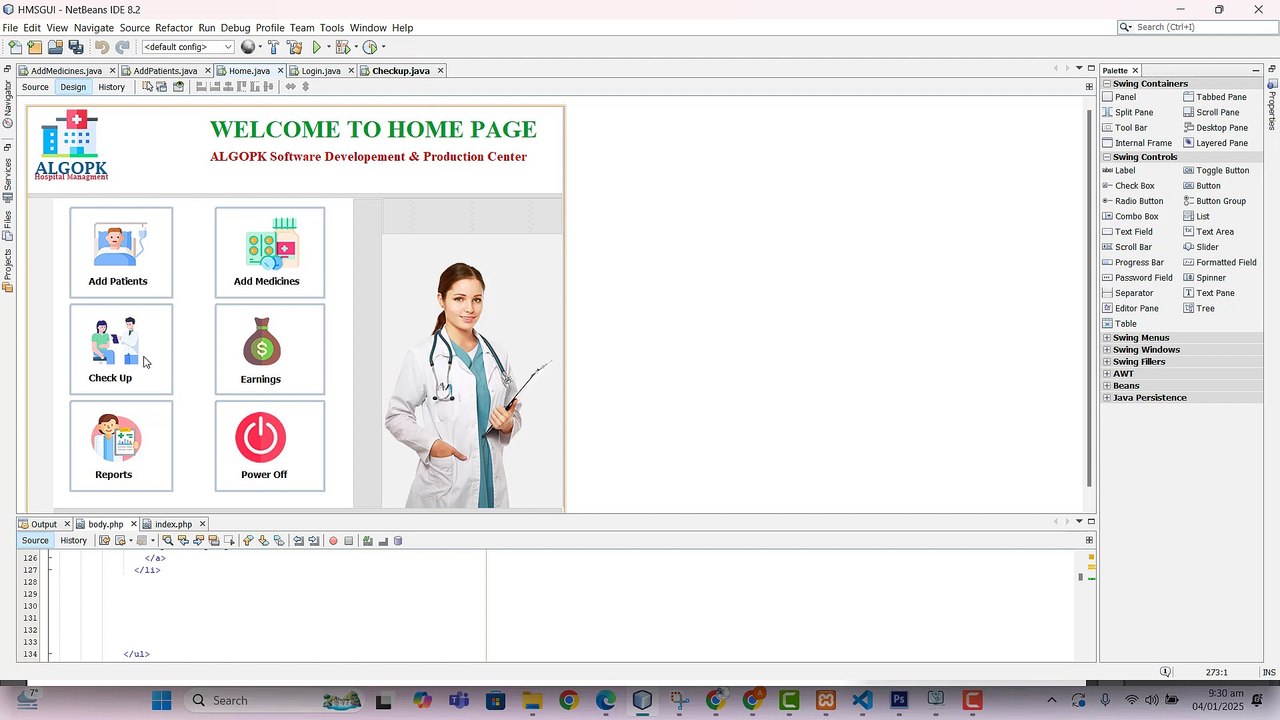Screen dimensions: 1280x720
Task: Pick the Check Box component from palette
Action: click(1128, 186)
